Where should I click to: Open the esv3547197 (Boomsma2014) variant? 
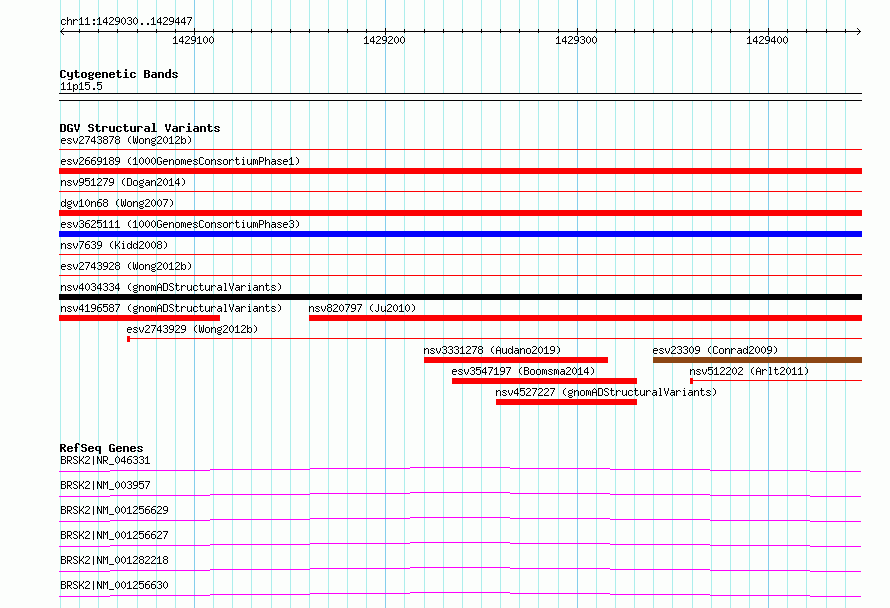[x=523, y=371]
